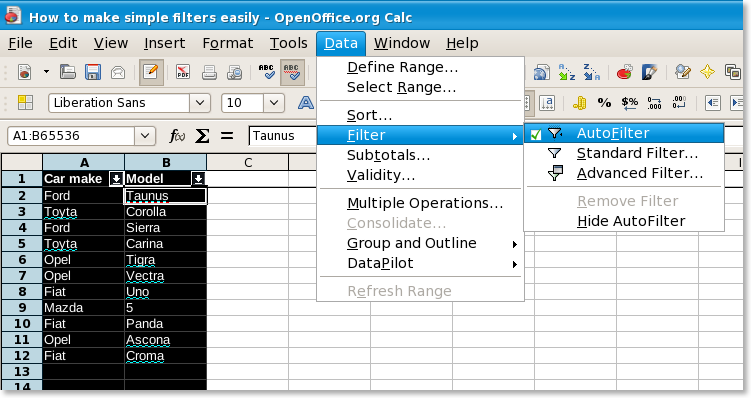
Task: Toggle AutoSpellcheck ABC wavy-underline icon
Action: tap(292, 72)
